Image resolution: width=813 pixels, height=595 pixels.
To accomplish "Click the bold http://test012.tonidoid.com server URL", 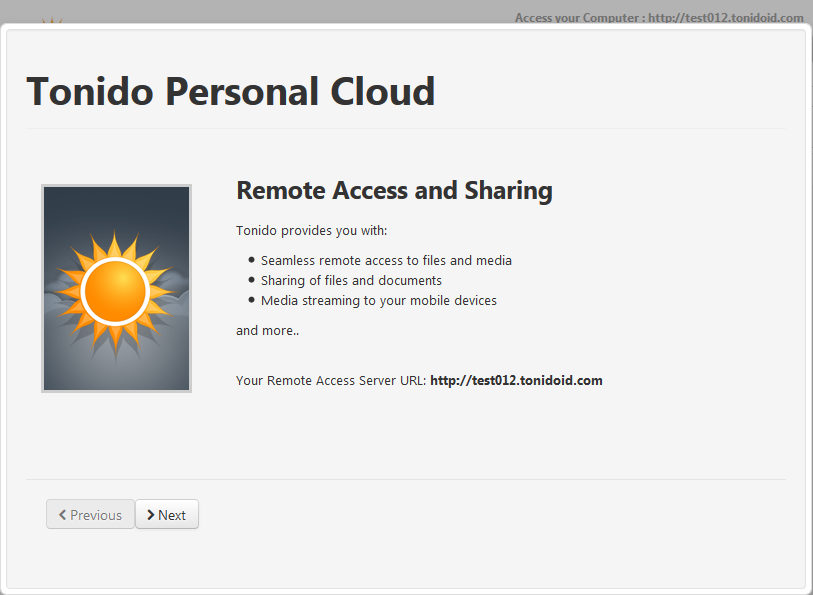I will (516, 380).
